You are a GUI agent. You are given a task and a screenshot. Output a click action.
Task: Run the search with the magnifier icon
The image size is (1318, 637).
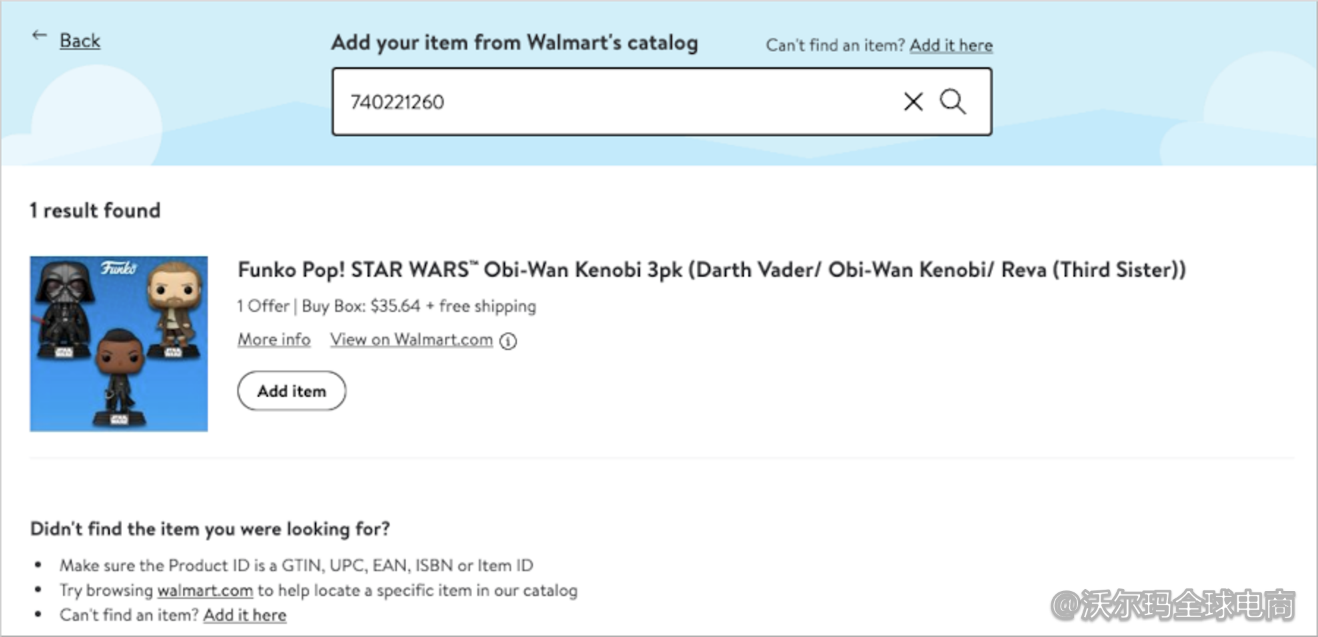[x=954, y=102]
